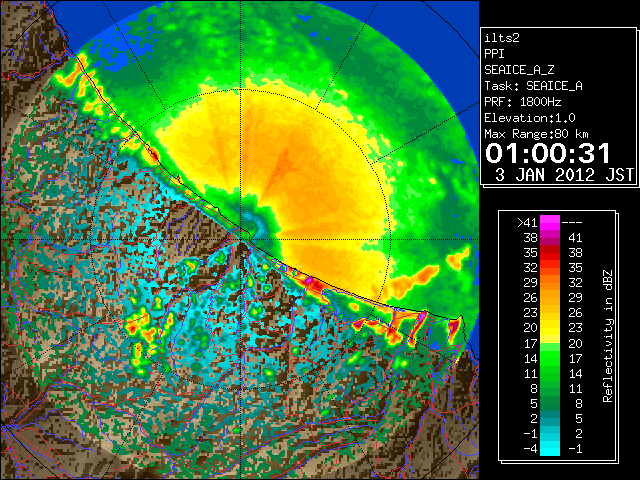Click the 'PRF: 1800Hz' entry
Viewport: 640px width, 480px height.
[x=522, y=102]
